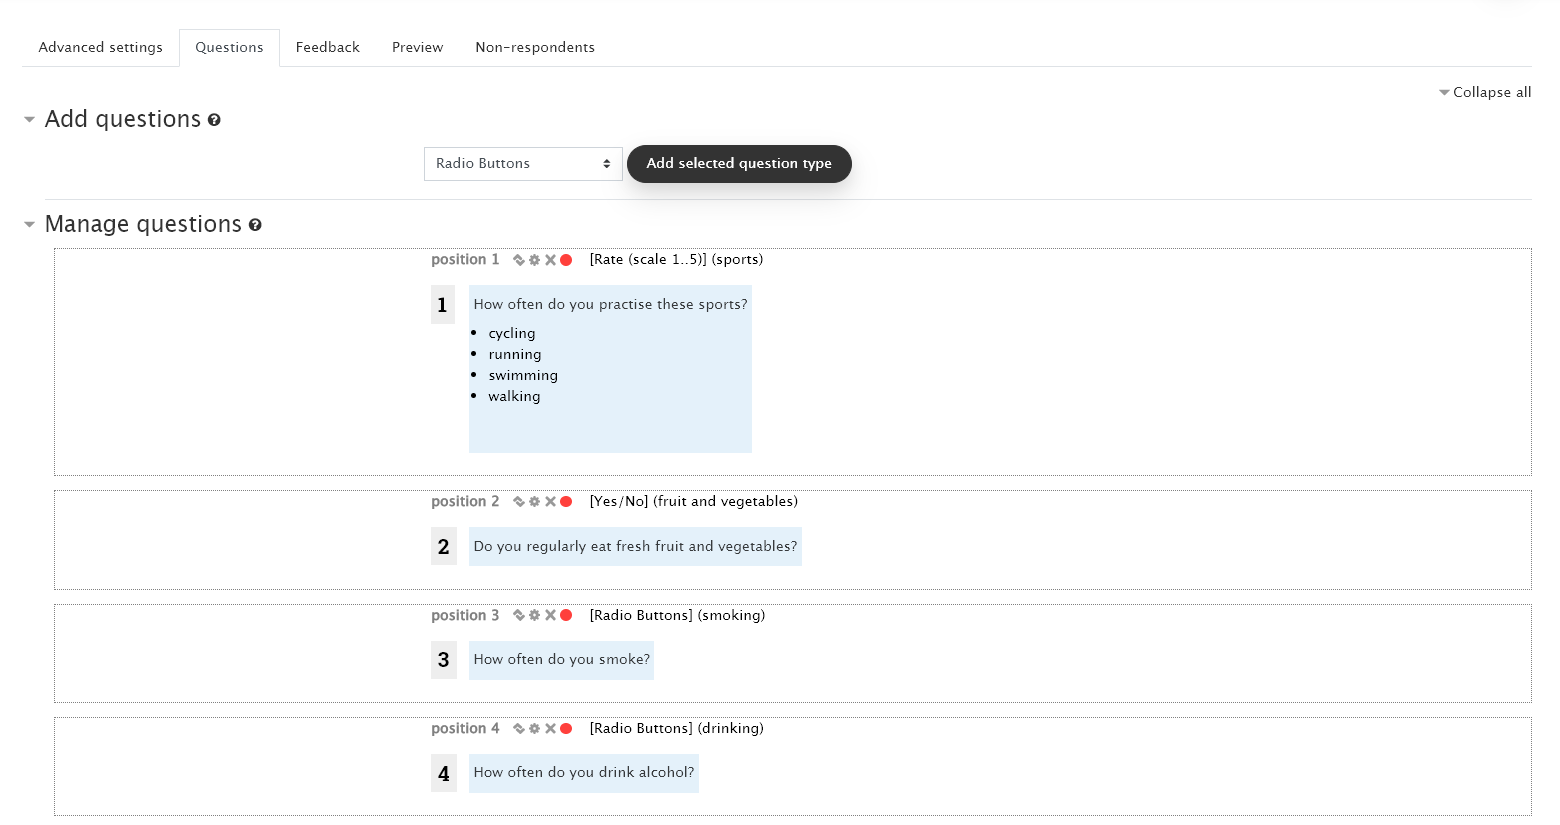This screenshot has height=825, width=1560.
Task: Open the edit gear for position 1
Action: 534,260
